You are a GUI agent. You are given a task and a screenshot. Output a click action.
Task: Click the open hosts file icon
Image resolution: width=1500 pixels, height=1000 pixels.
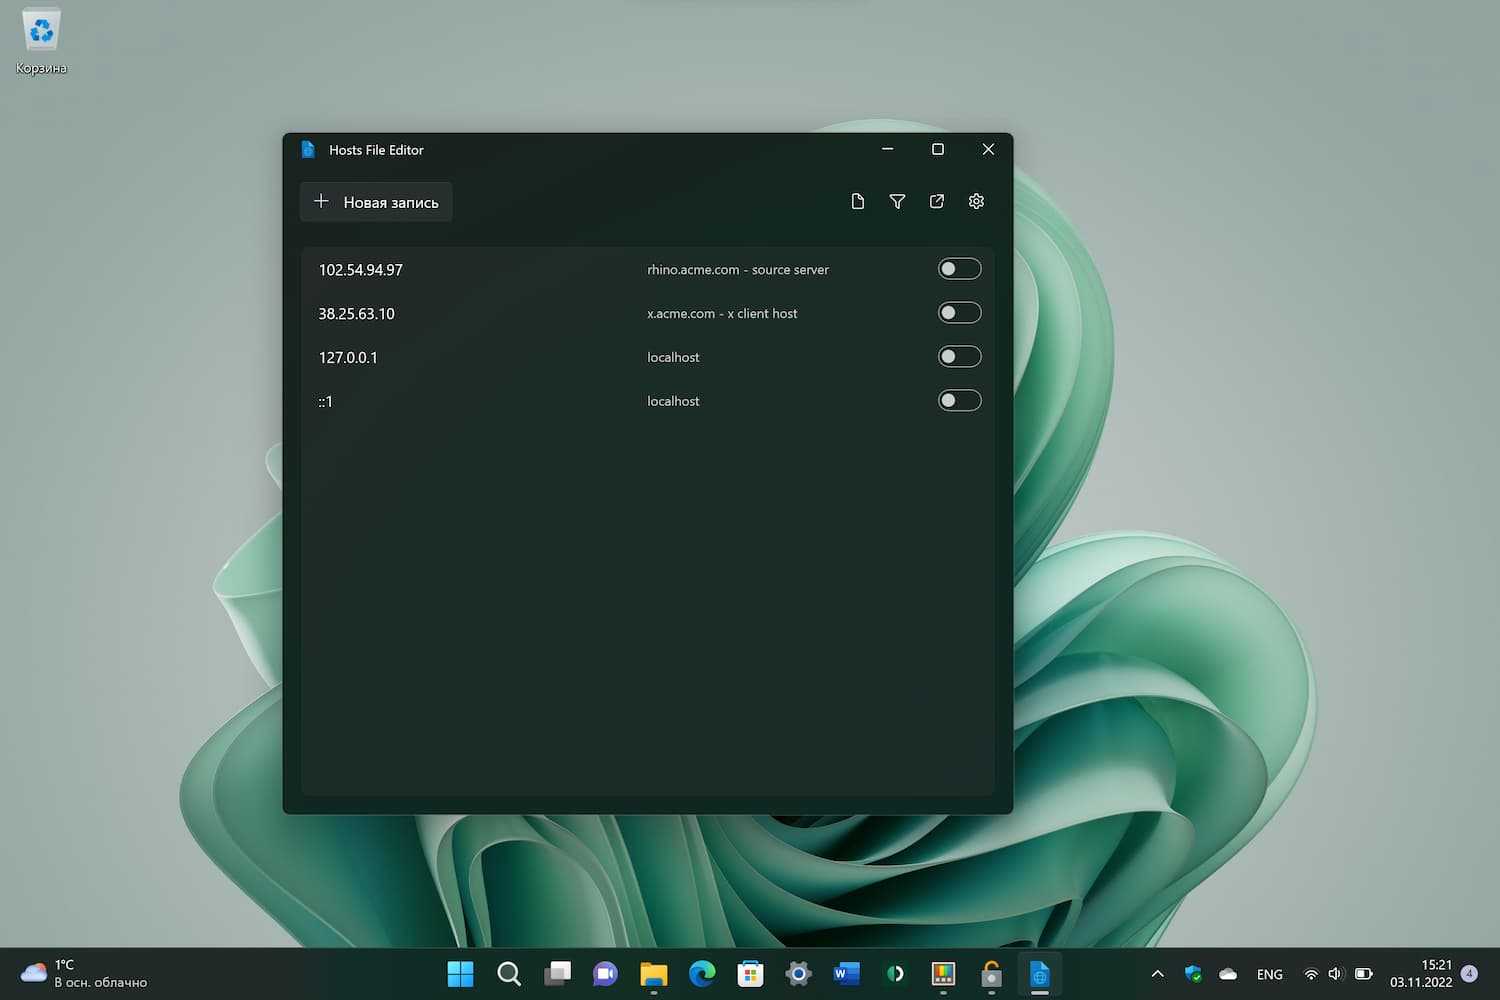coord(937,202)
